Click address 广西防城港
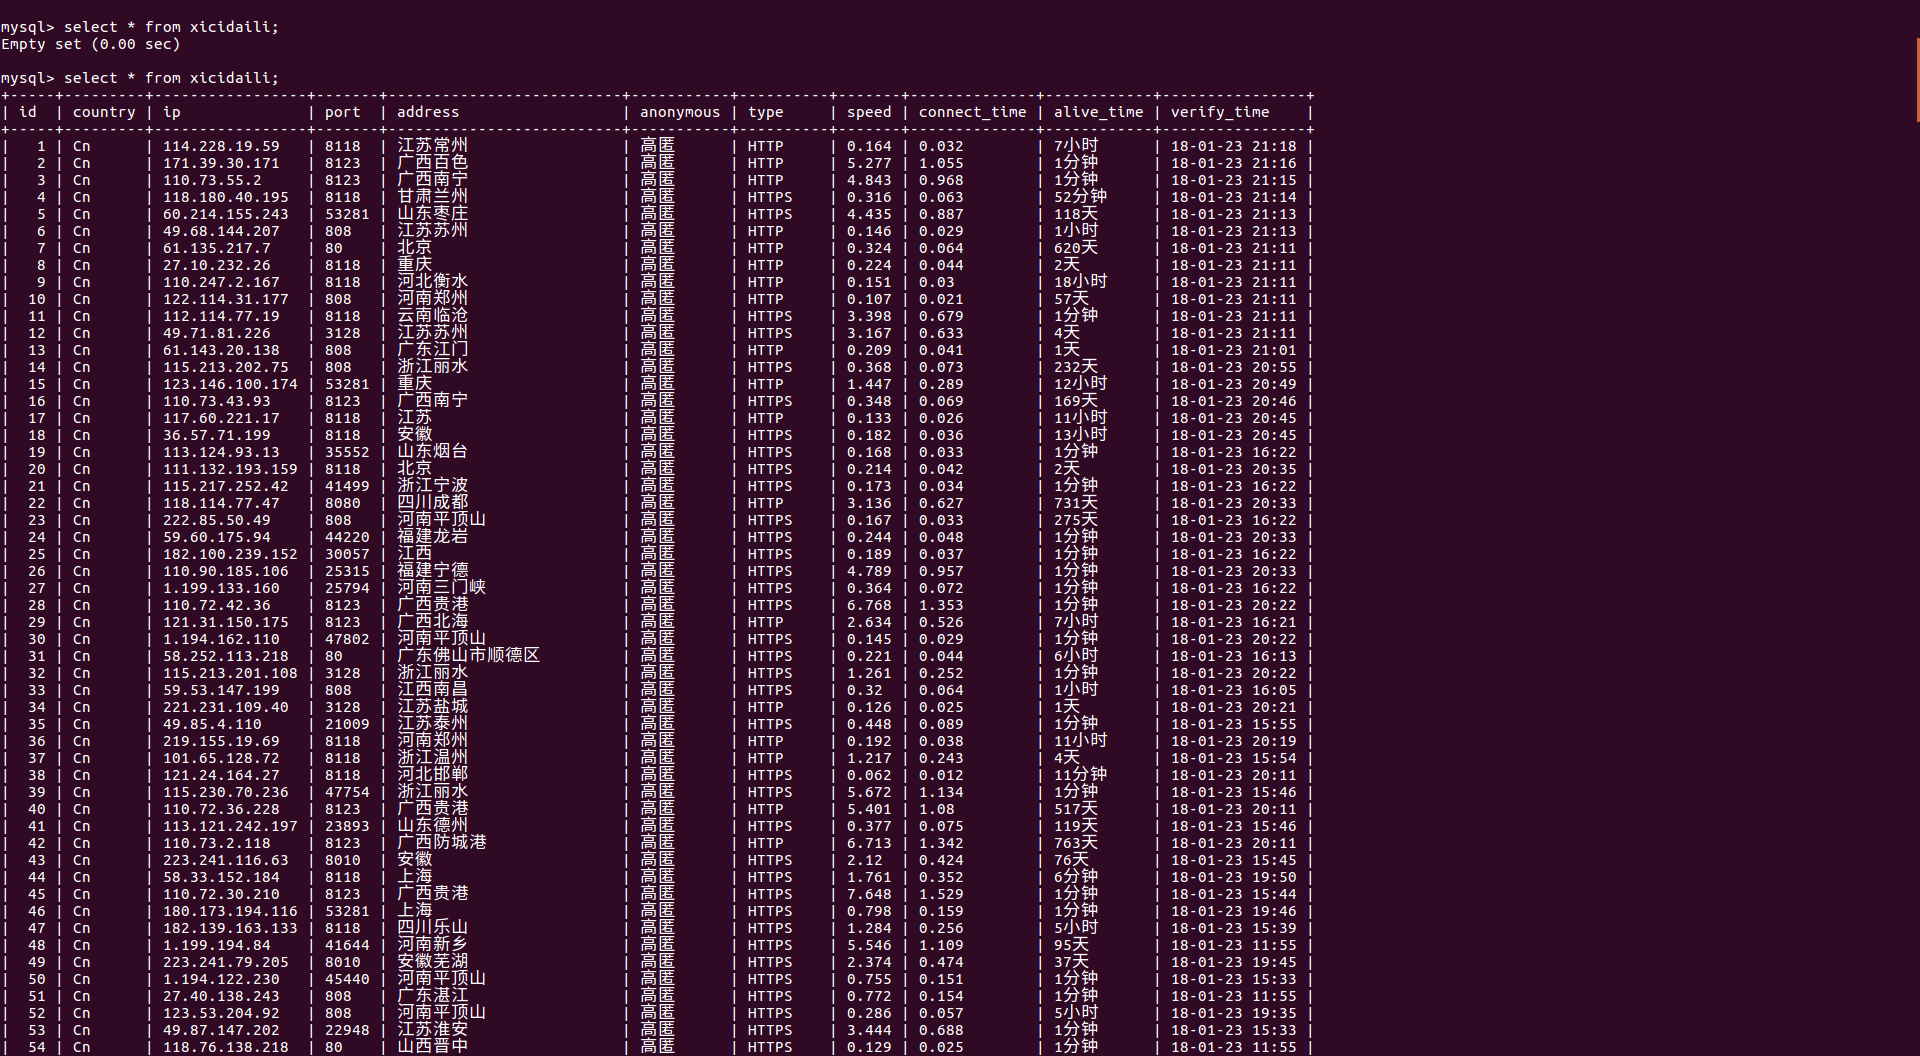The width and height of the screenshot is (1920, 1056). 442,843
